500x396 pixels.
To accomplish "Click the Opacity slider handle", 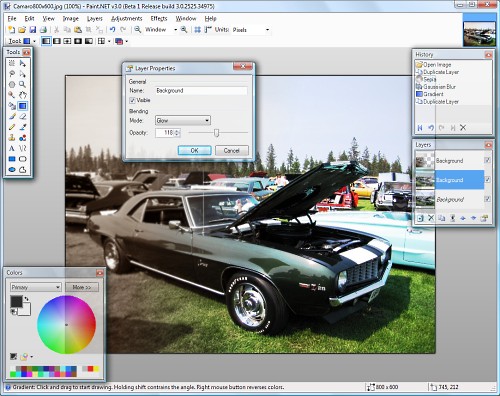I will (216, 133).
